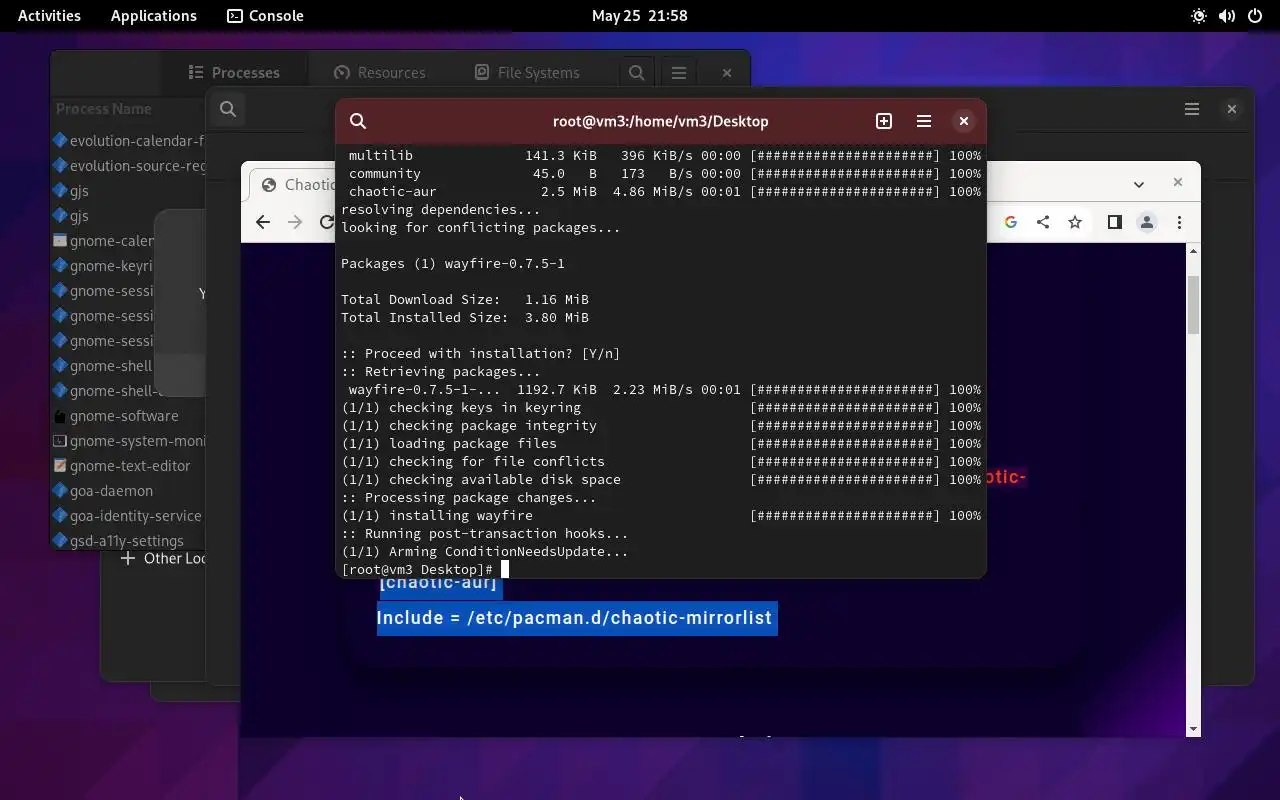
Task: Click the gnome-calen process icon
Action: (60, 241)
